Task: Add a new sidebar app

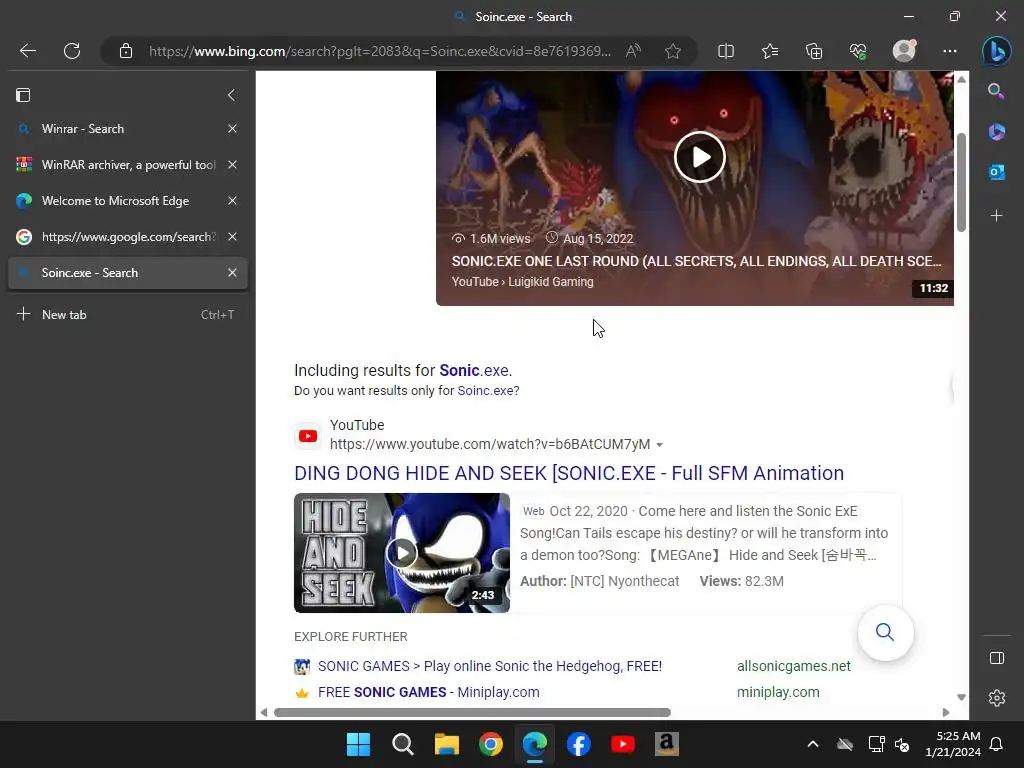Action: (x=996, y=215)
